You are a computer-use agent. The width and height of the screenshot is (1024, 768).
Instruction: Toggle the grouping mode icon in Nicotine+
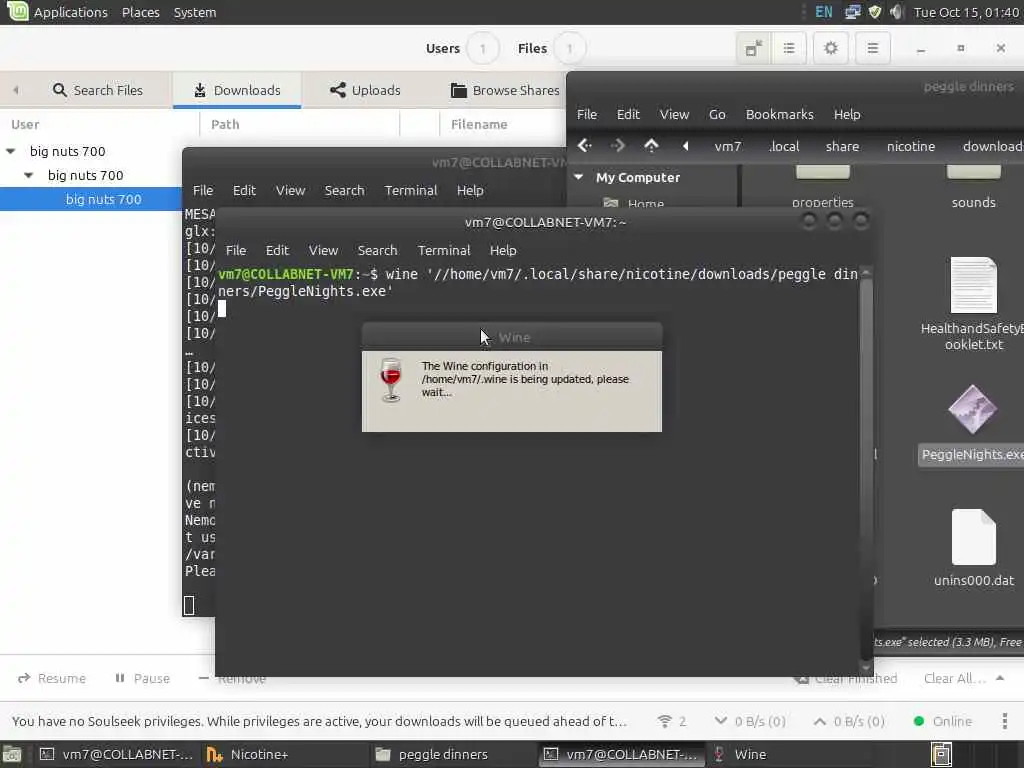tap(754, 48)
